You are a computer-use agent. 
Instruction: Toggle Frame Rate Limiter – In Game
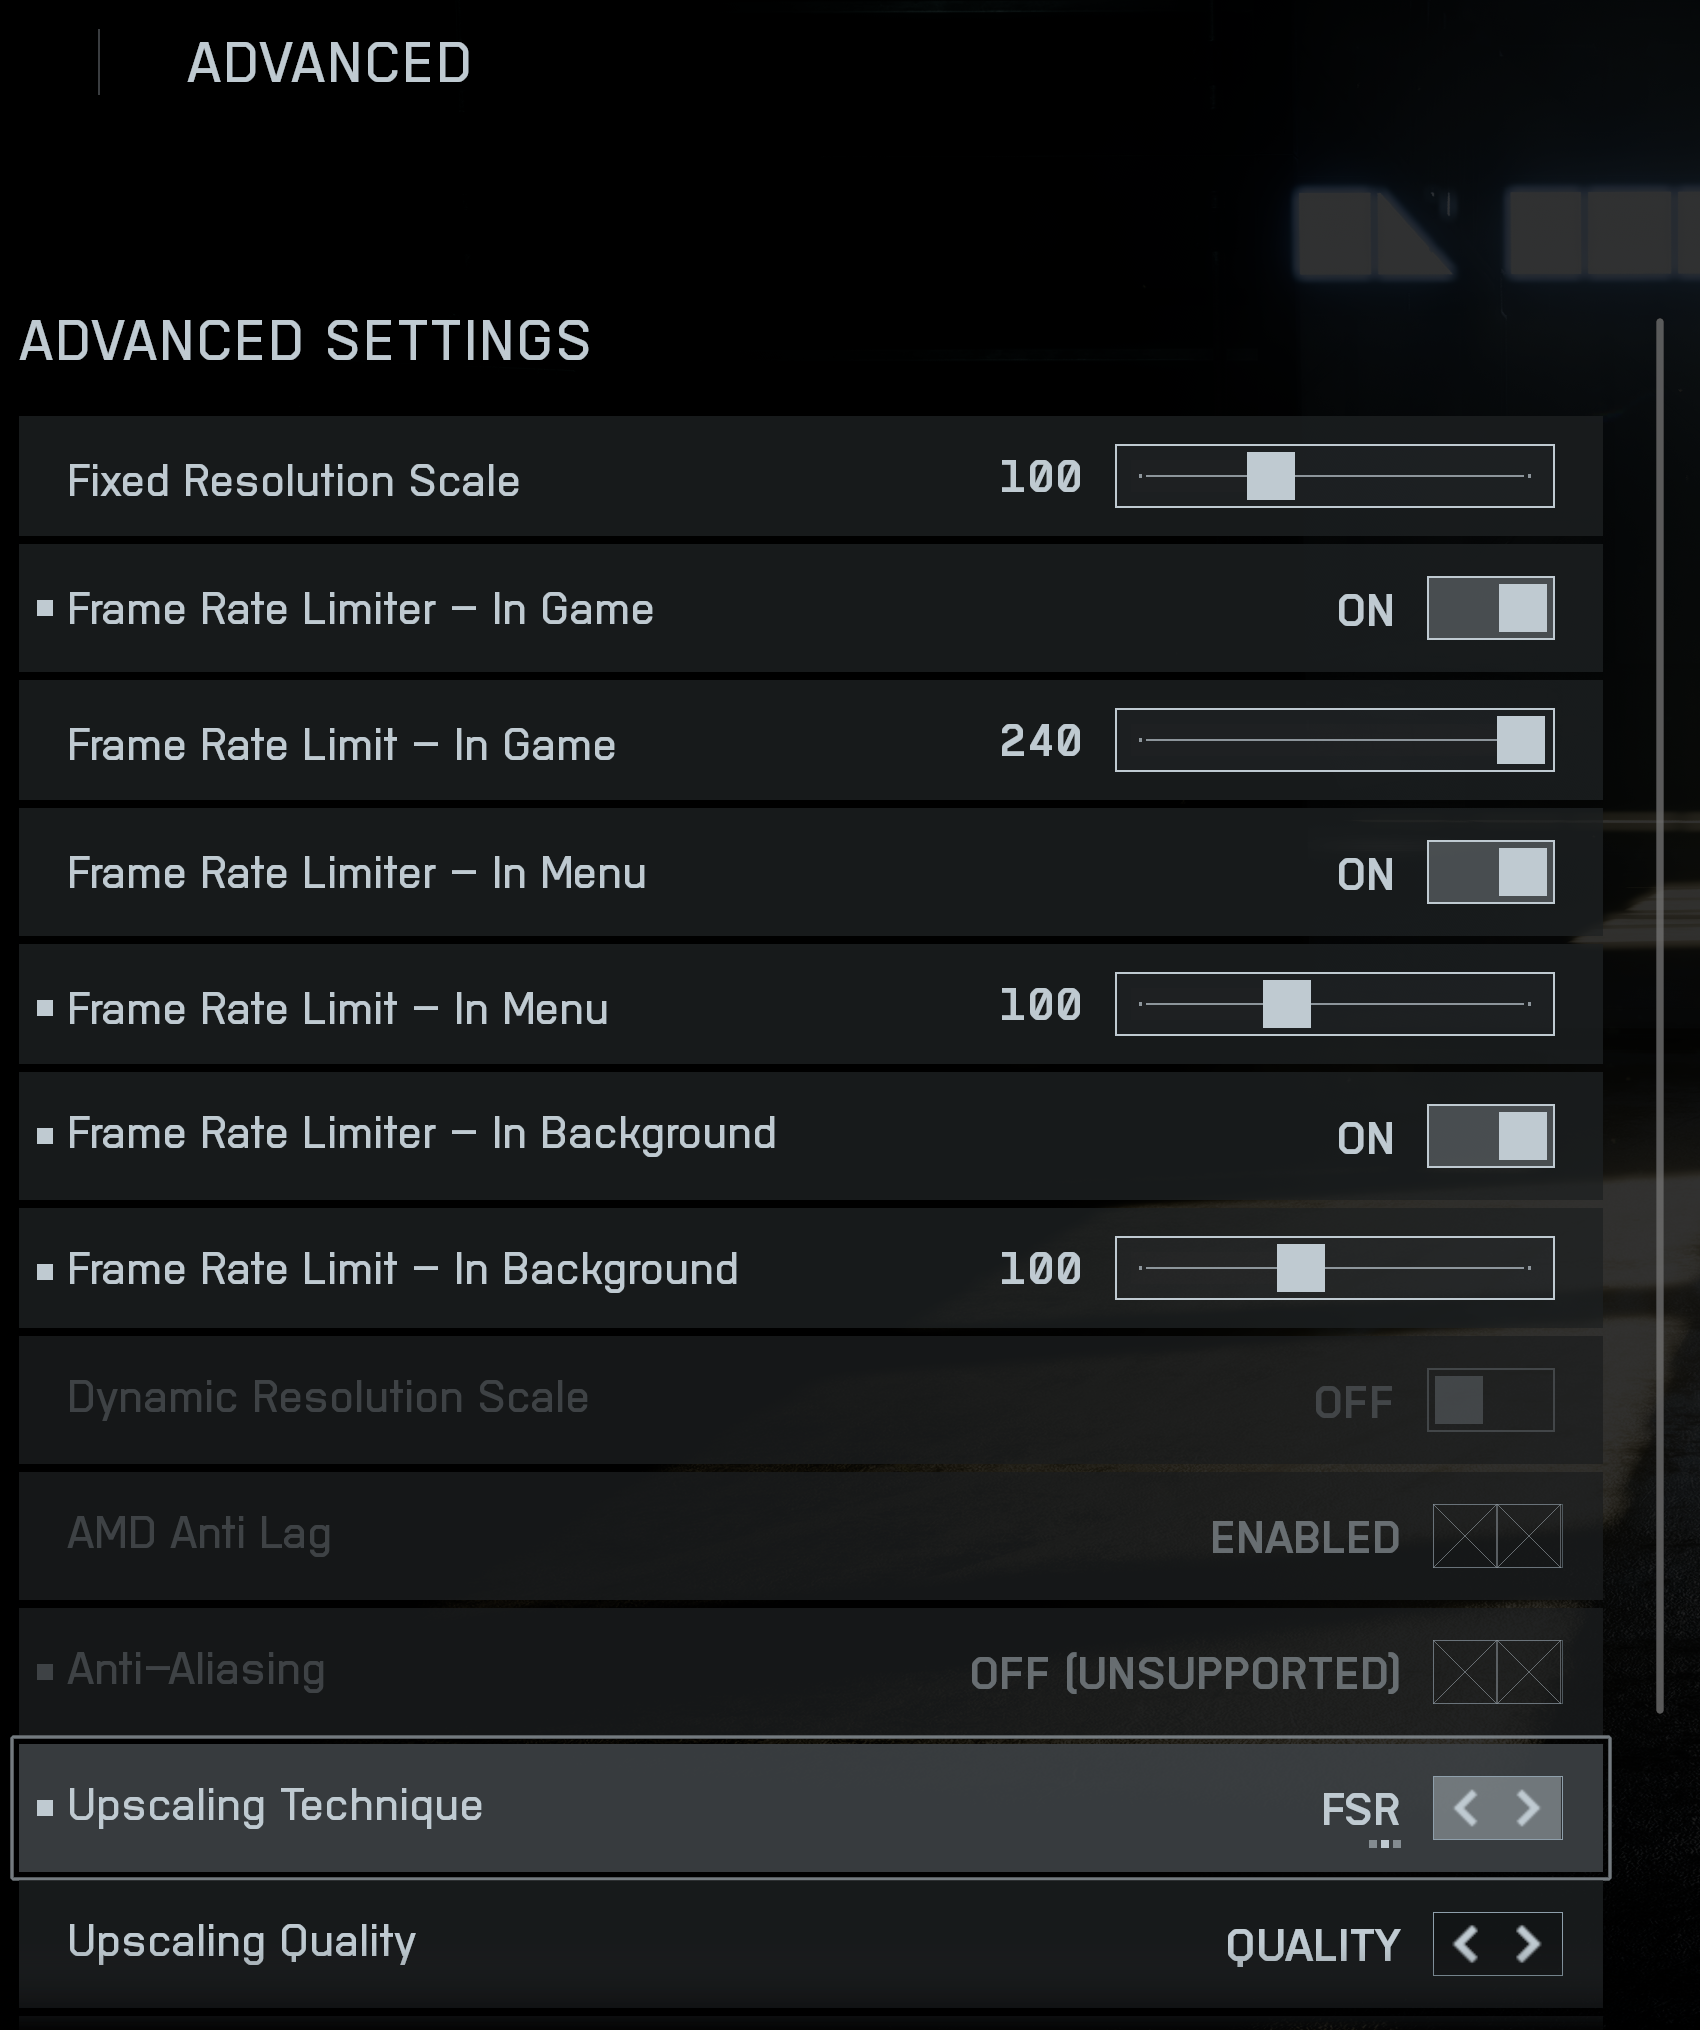(x=1490, y=608)
